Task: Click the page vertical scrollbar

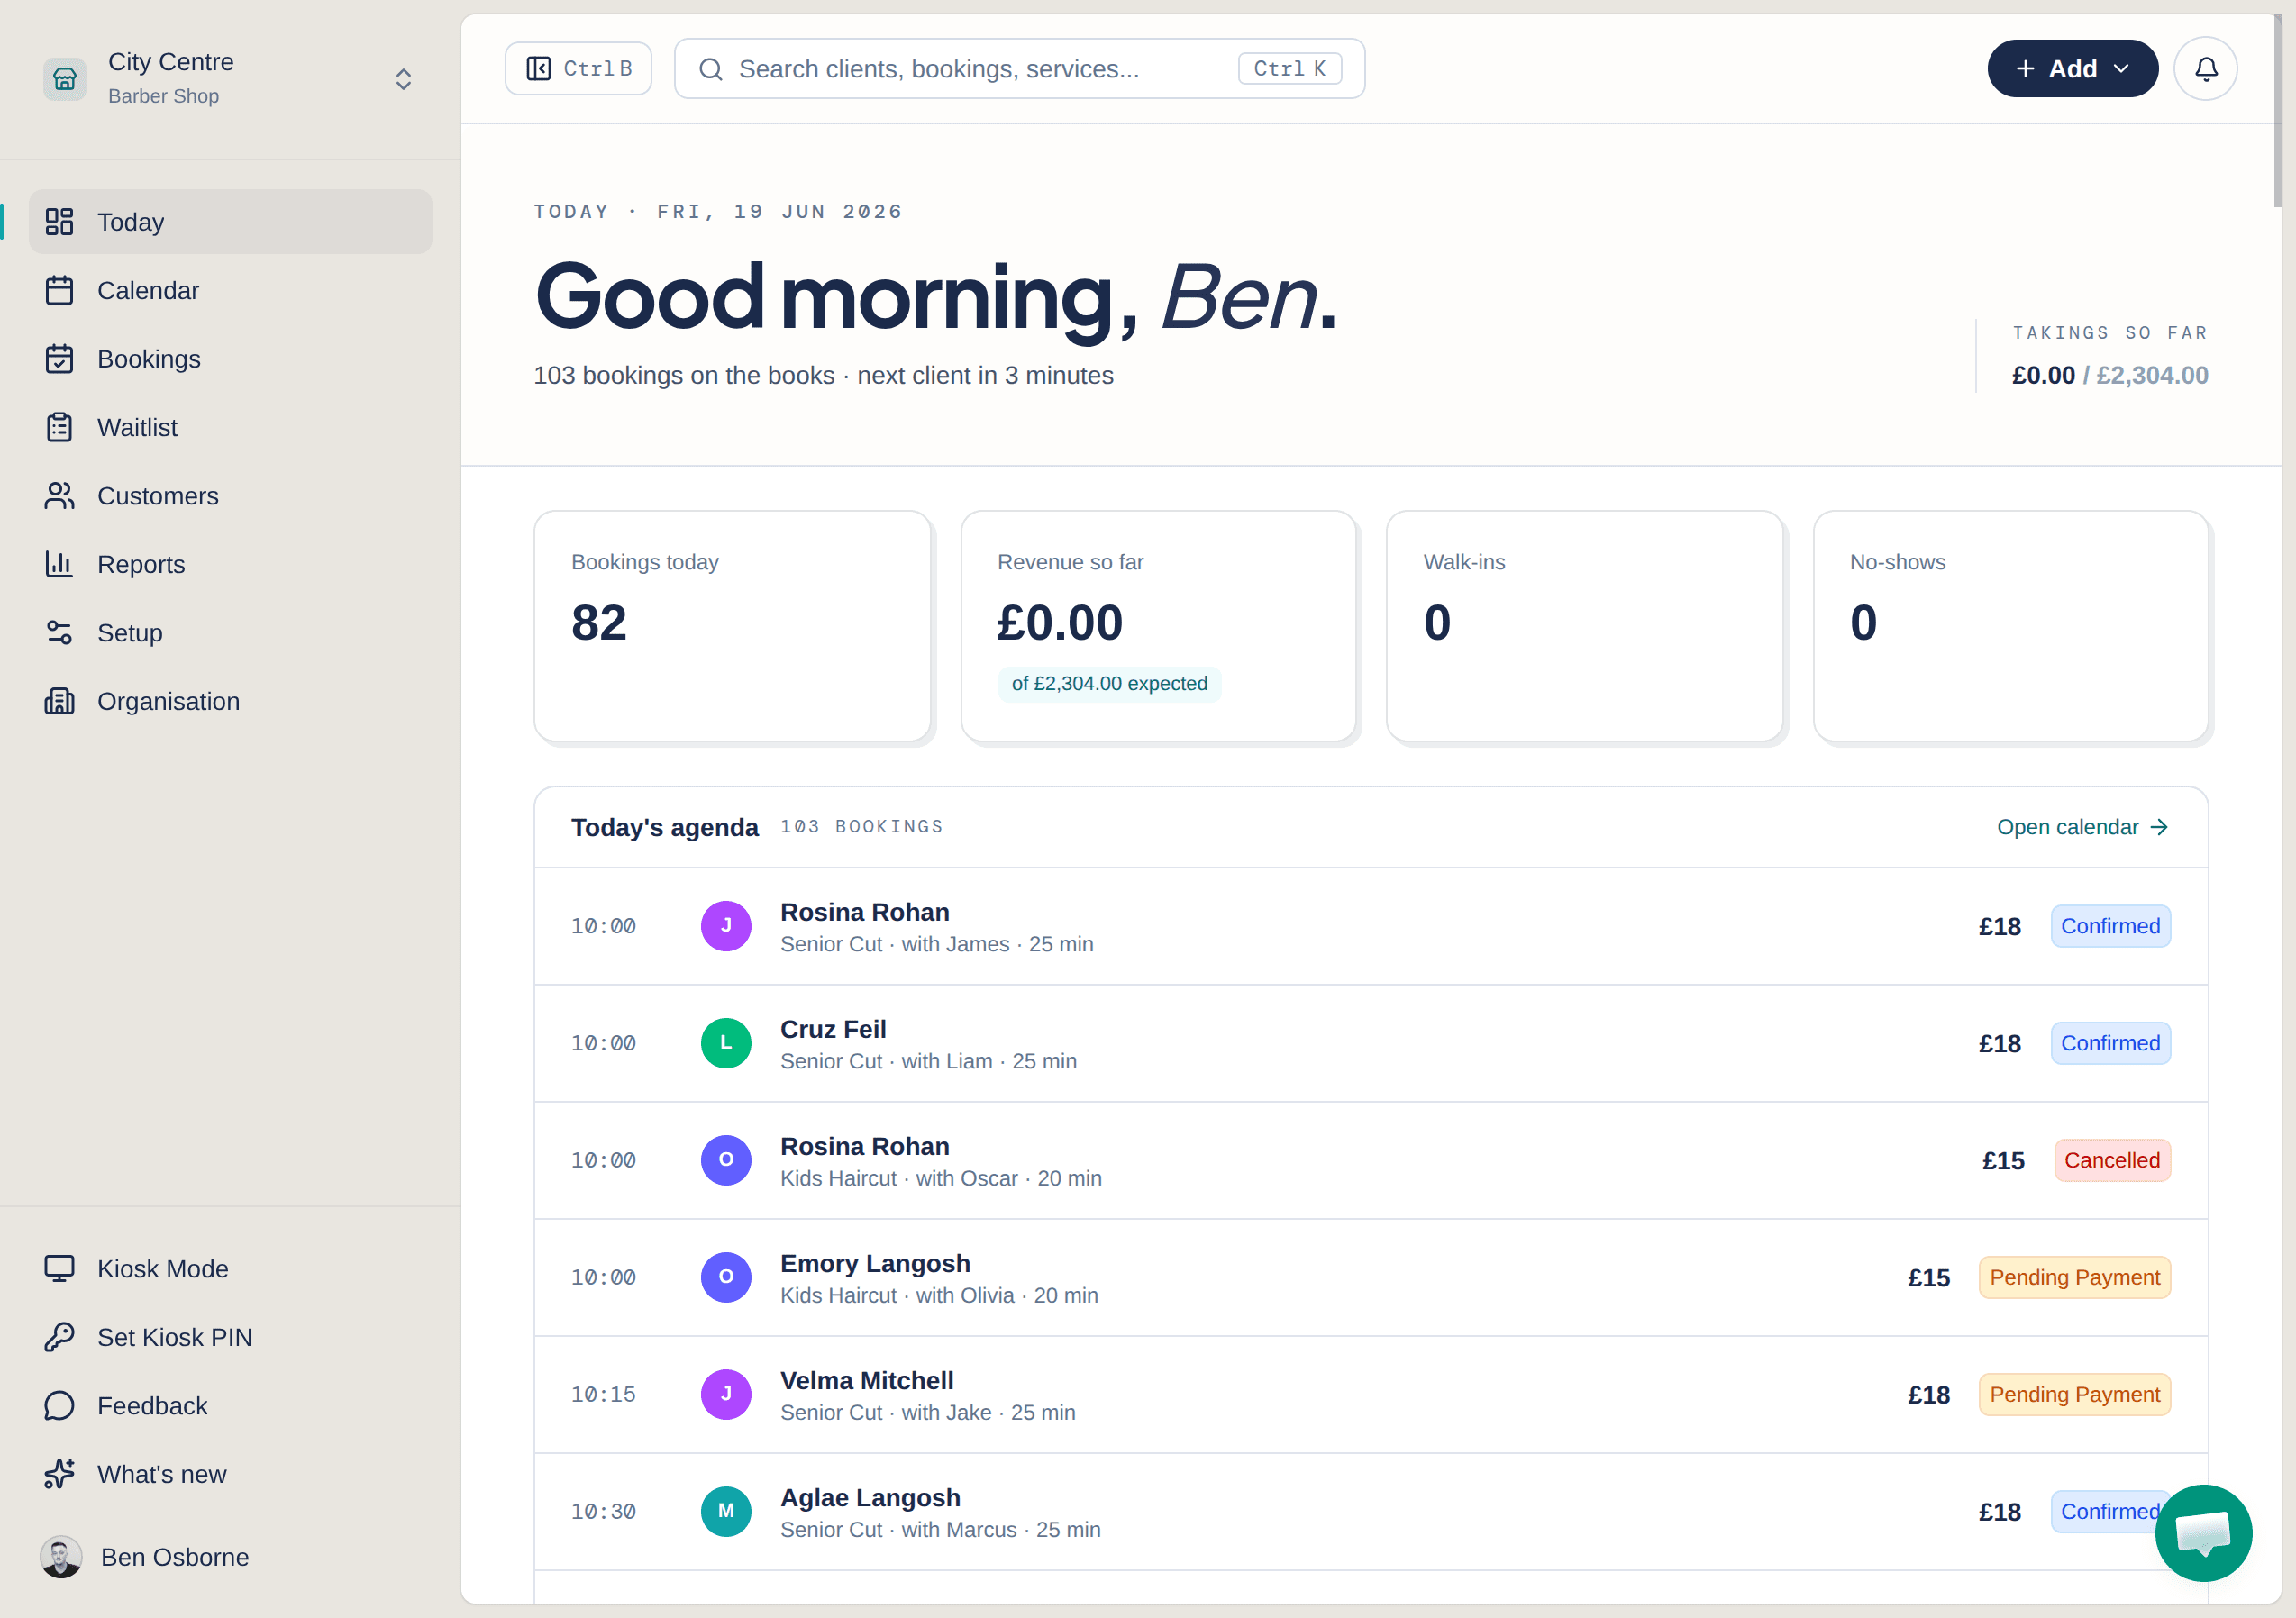Action: point(2277,110)
